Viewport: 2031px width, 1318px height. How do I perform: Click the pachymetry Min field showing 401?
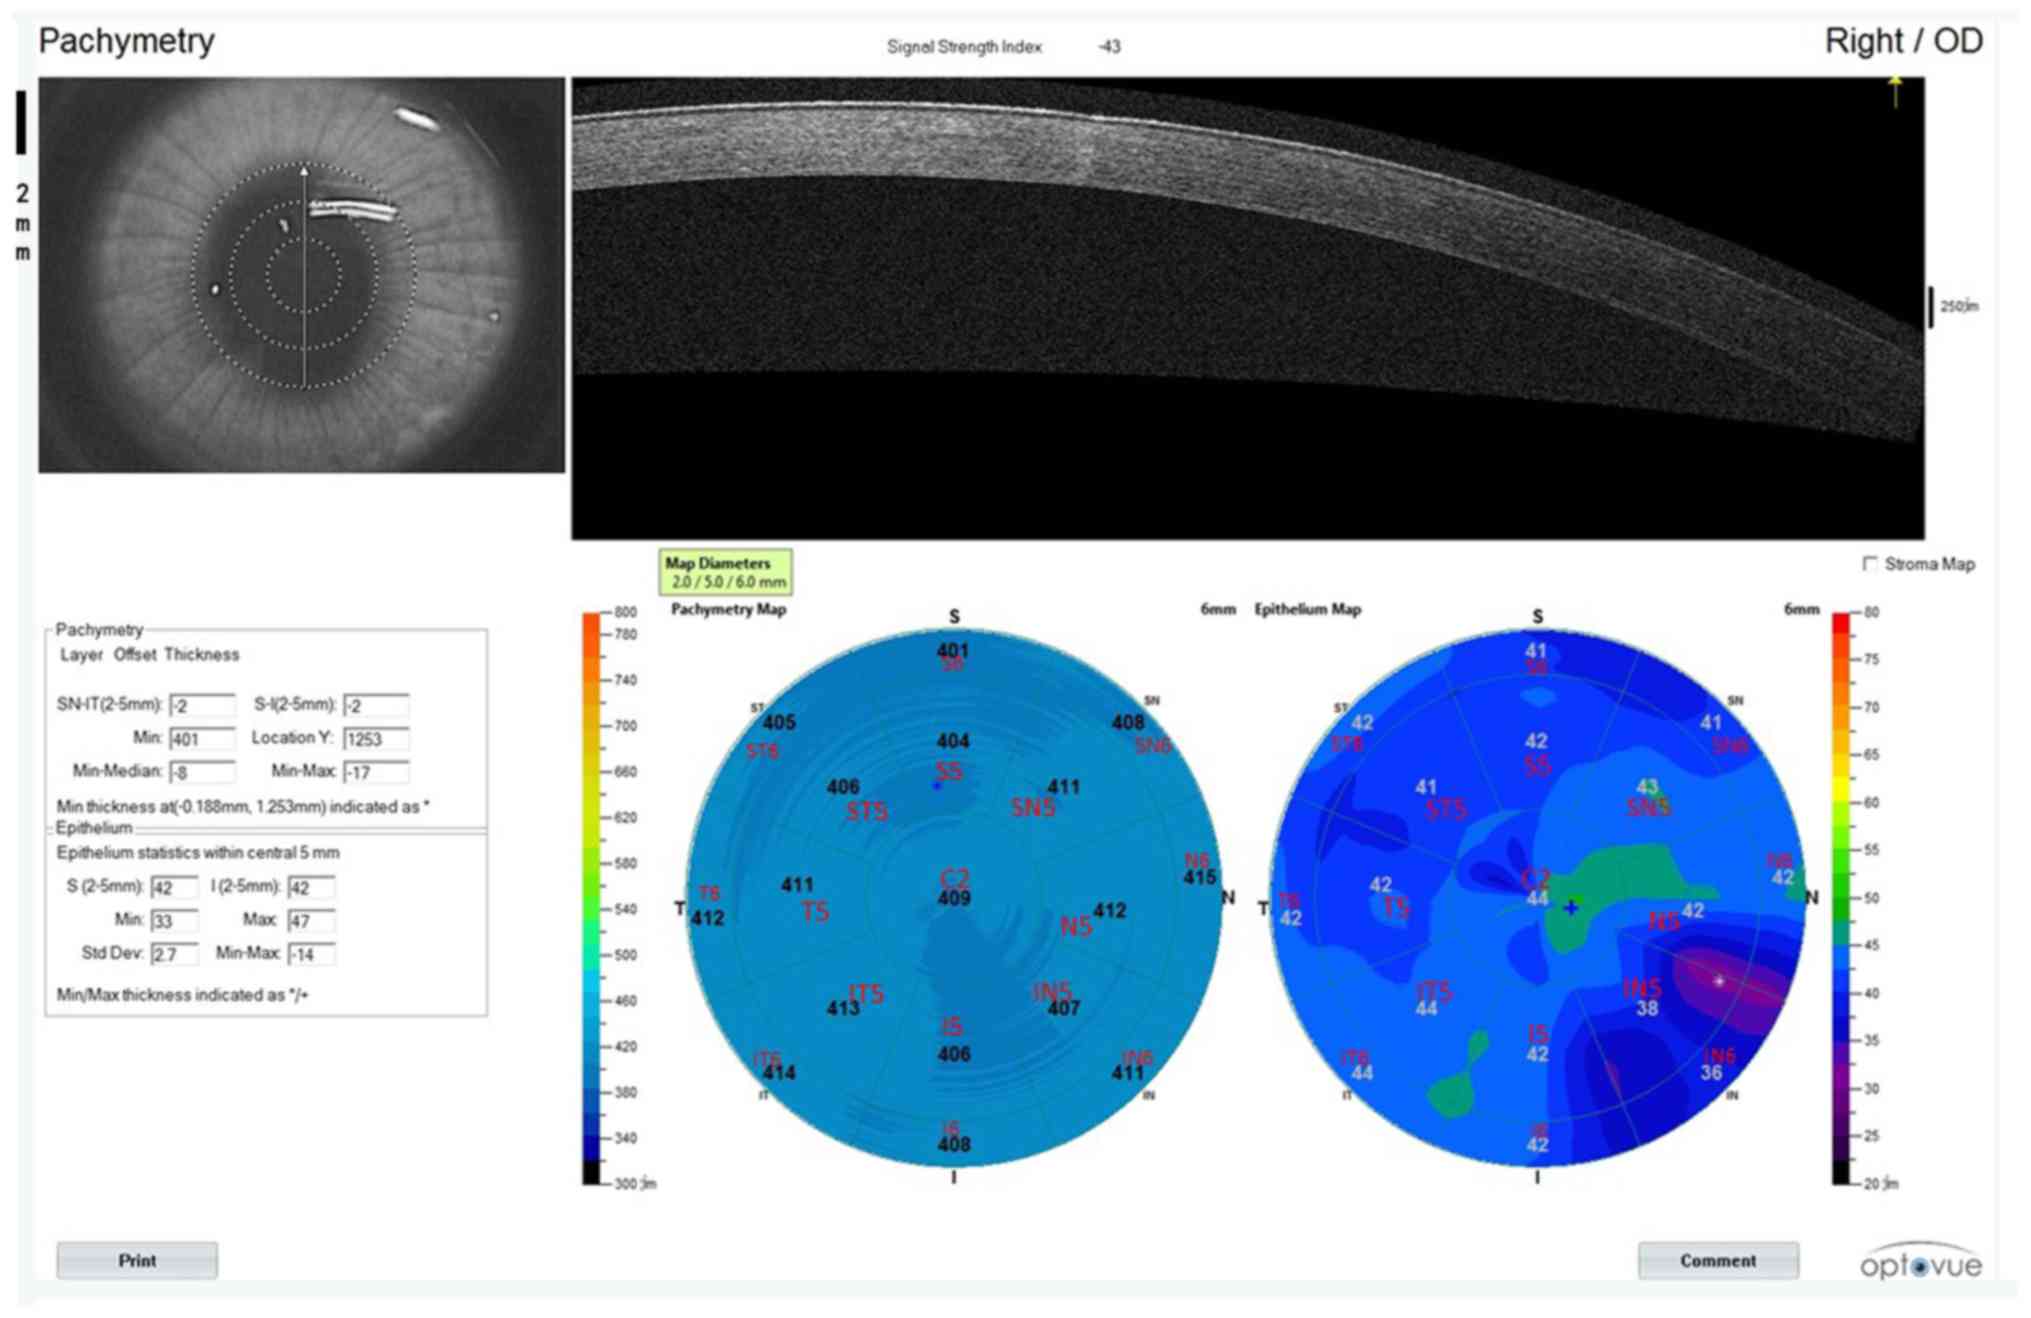201,739
